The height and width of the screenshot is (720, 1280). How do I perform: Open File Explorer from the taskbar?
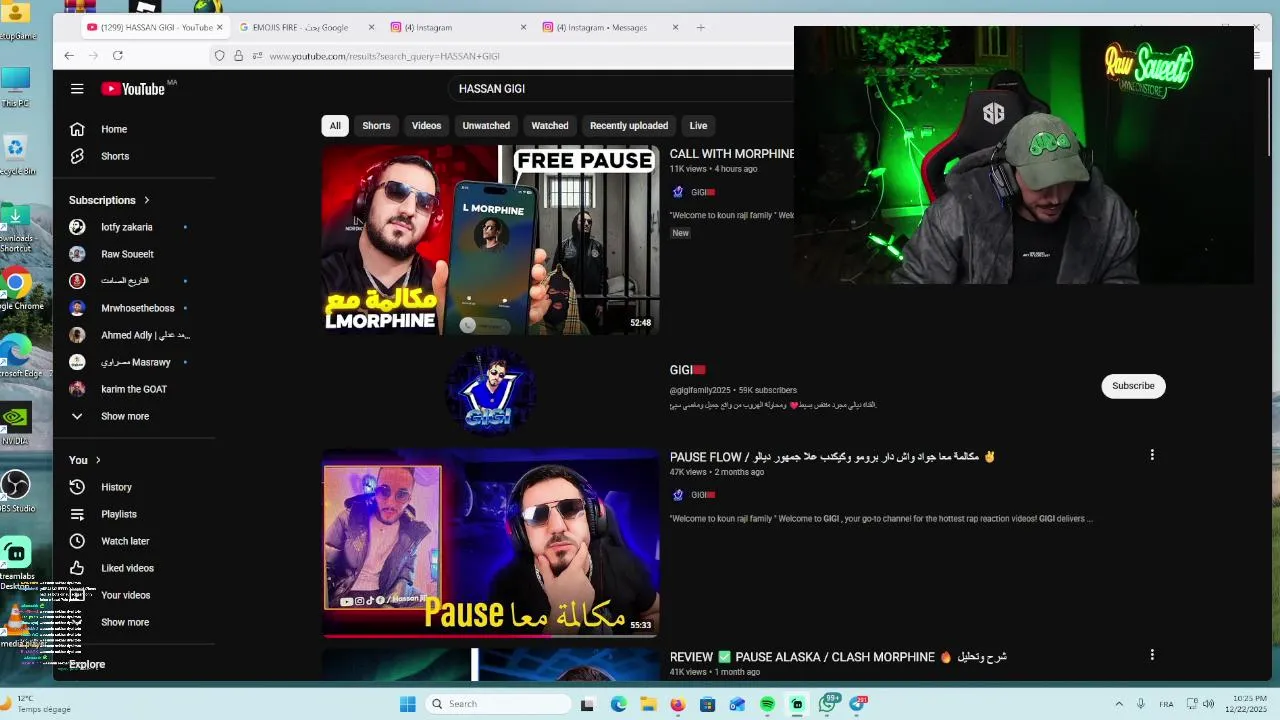[x=647, y=704]
